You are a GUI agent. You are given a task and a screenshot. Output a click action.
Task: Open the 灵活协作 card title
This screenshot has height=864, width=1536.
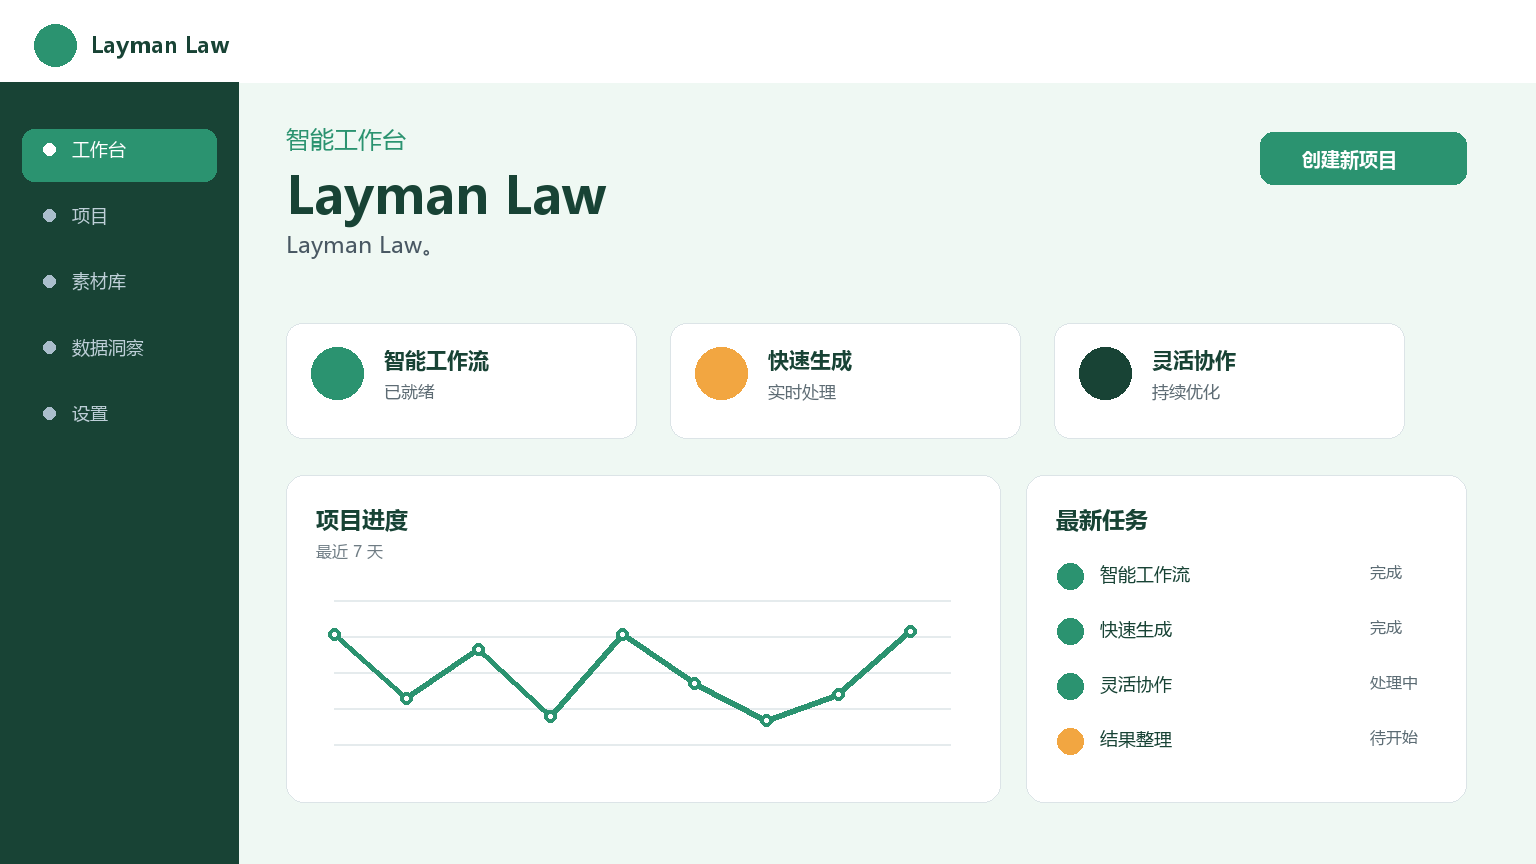[1194, 361]
